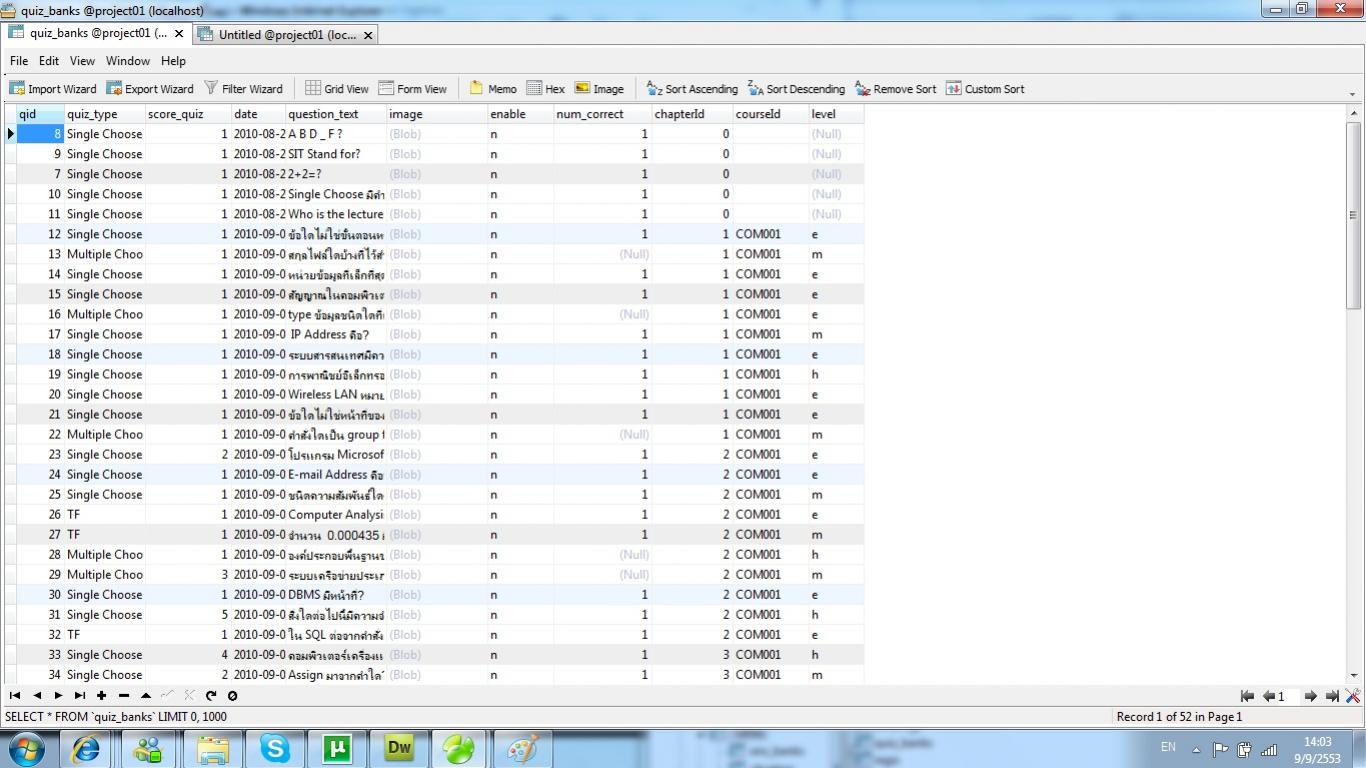The height and width of the screenshot is (768, 1366).
Task: Open uTorrent from the taskbar
Action: (x=336, y=748)
